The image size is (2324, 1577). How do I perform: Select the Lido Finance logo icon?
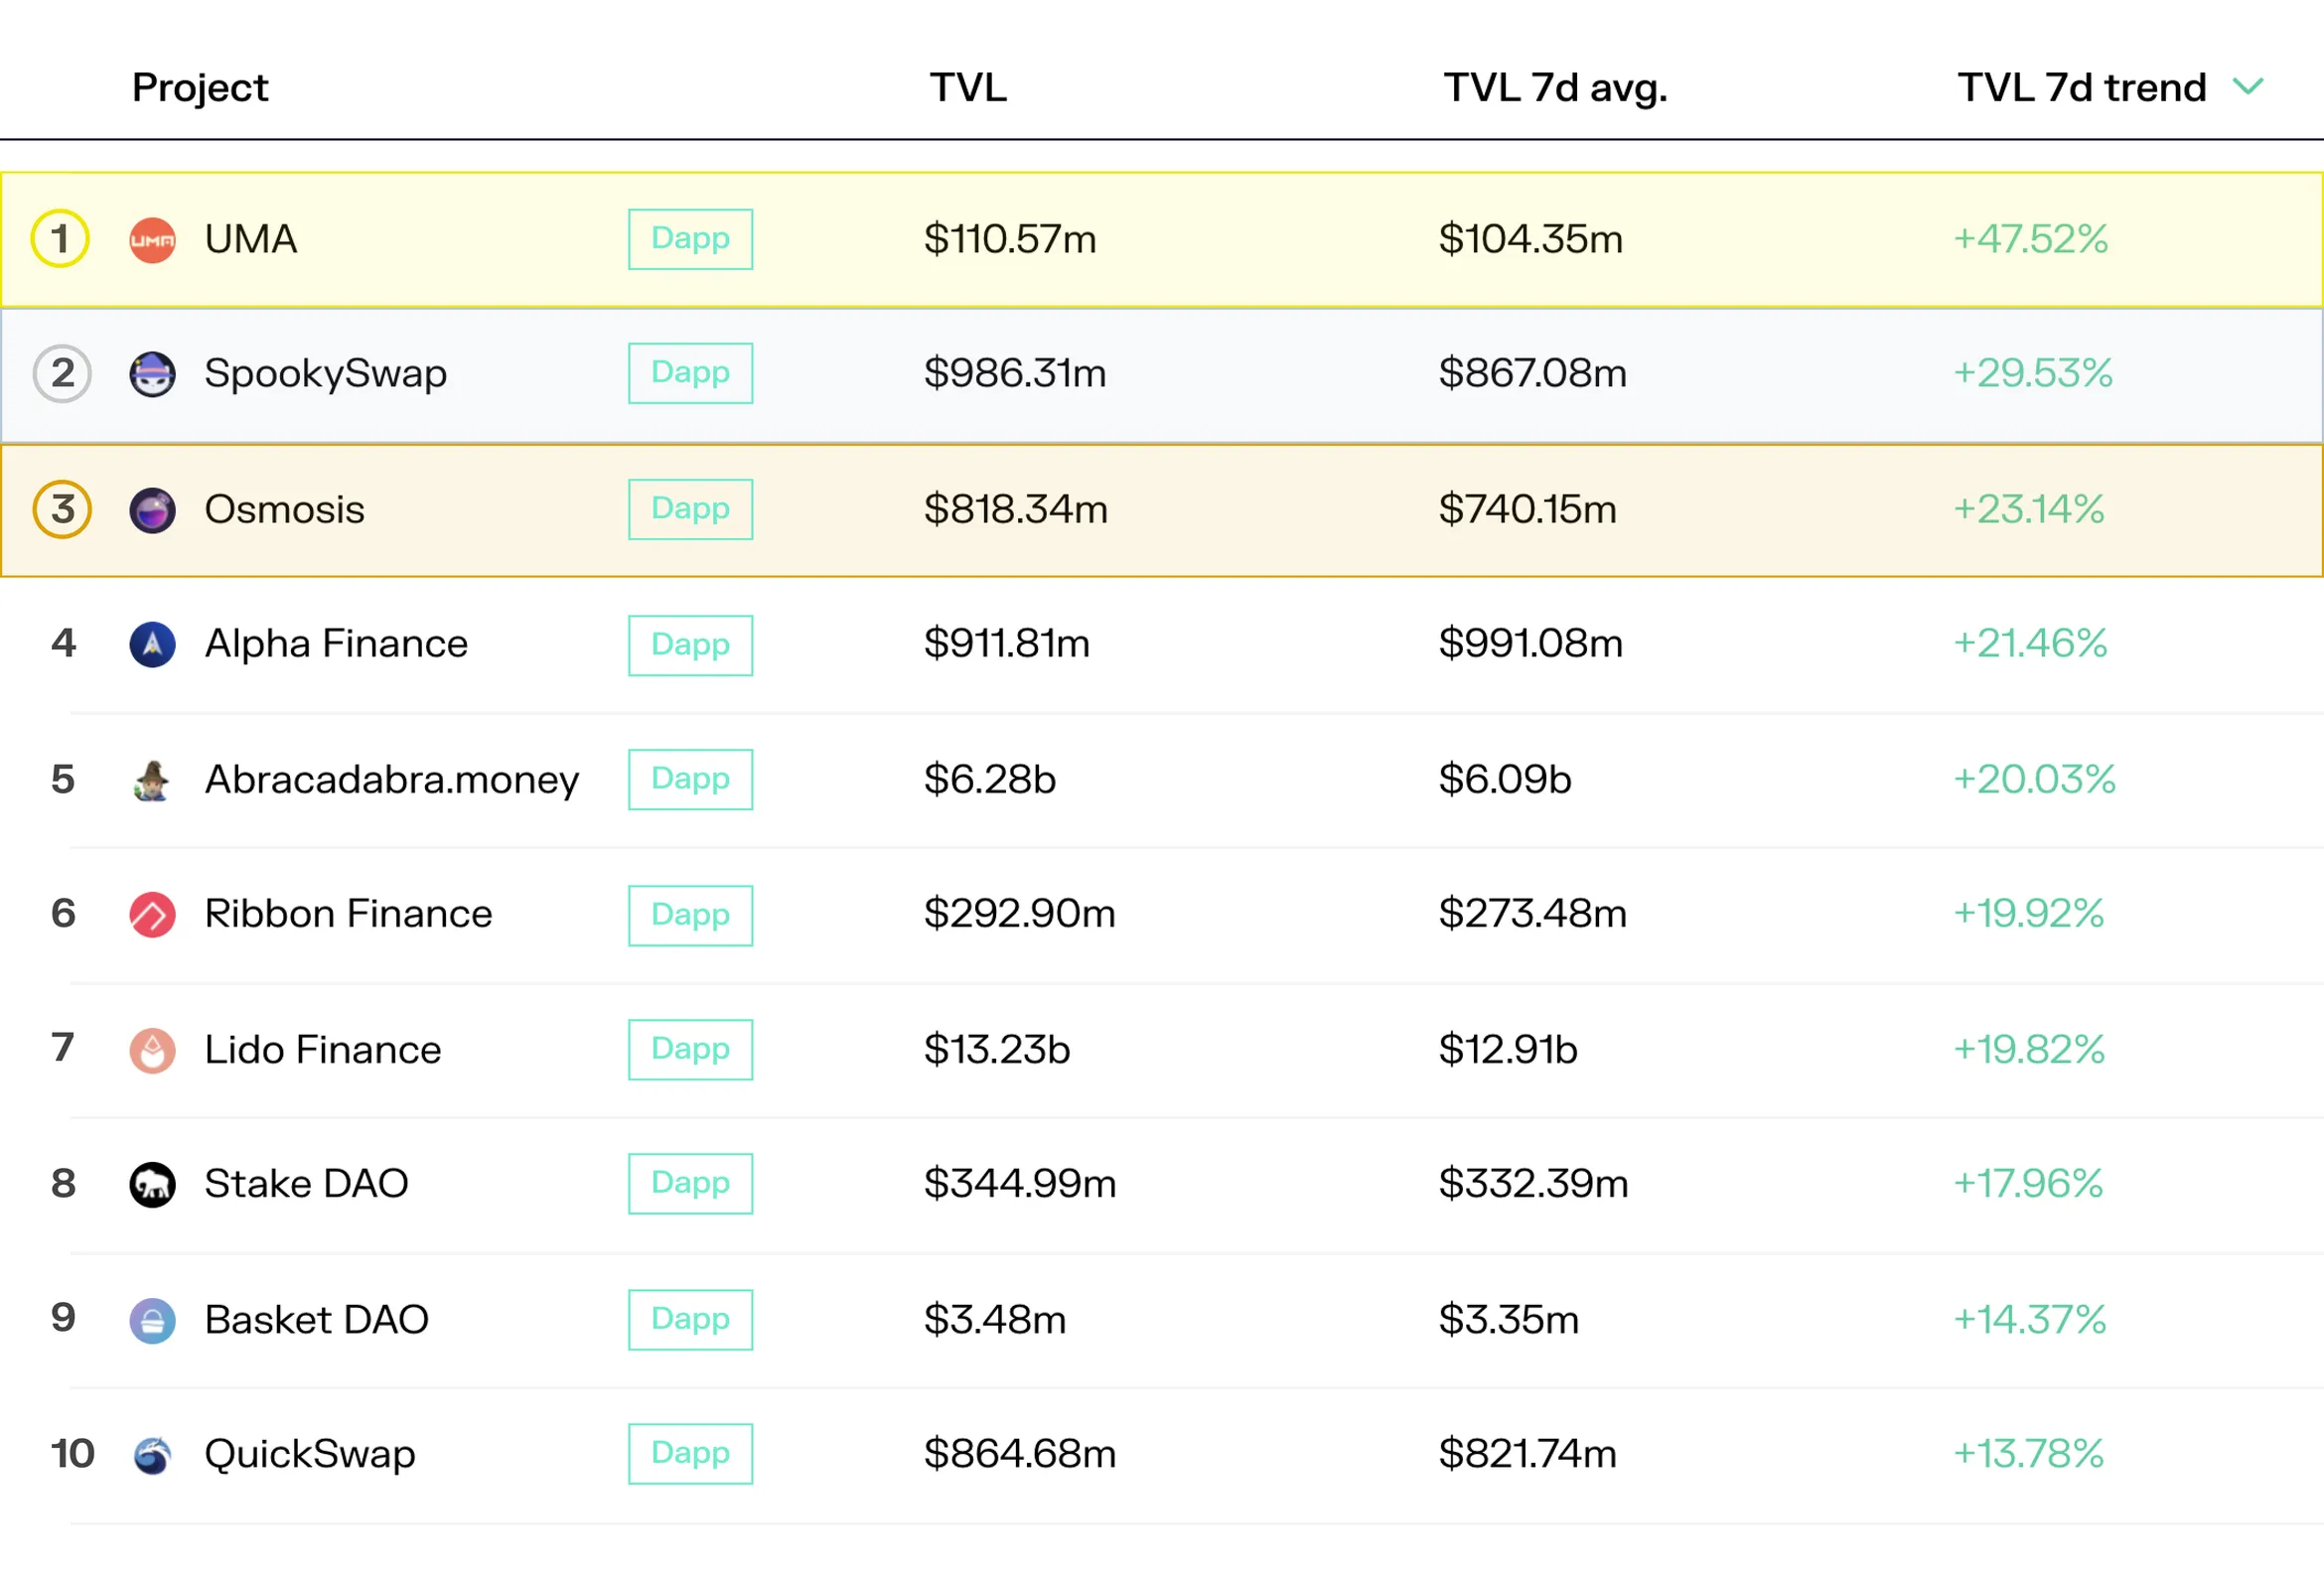tap(152, 1050)
